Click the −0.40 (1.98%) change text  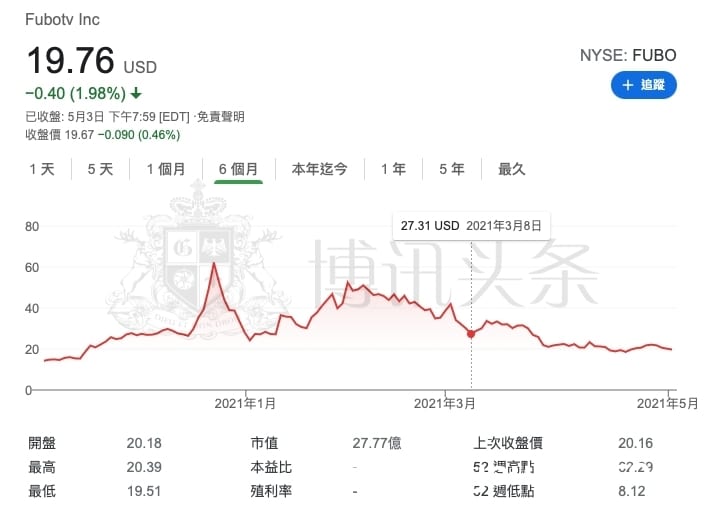[x=76, y=94]
